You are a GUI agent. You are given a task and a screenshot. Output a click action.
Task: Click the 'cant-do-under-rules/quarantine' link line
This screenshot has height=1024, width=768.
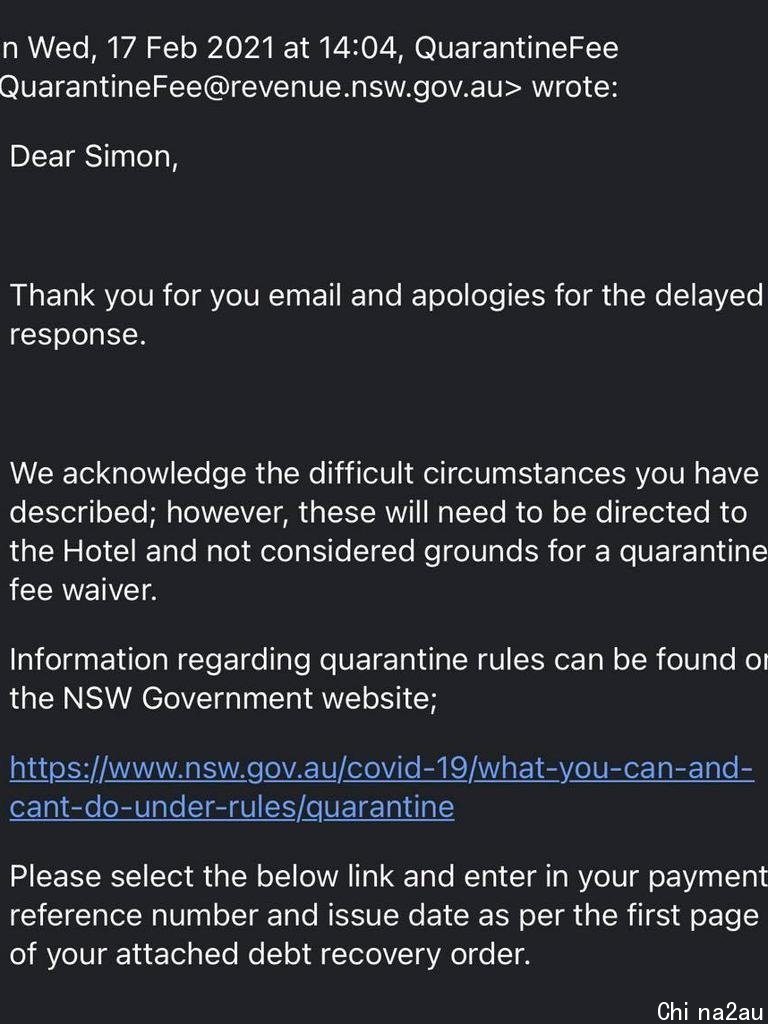[232, 807]
